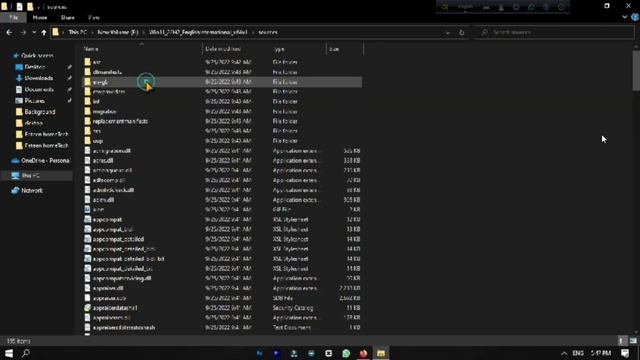Open File Explorer icon in the taskbar
Screen dimensions: 640x360
tap(381, 353)
